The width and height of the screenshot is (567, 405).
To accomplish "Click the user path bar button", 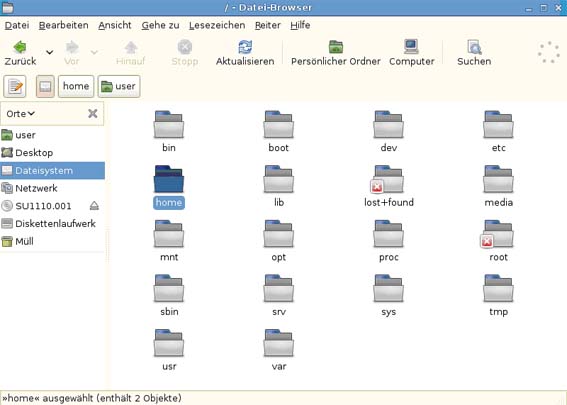I will point(119,86).
